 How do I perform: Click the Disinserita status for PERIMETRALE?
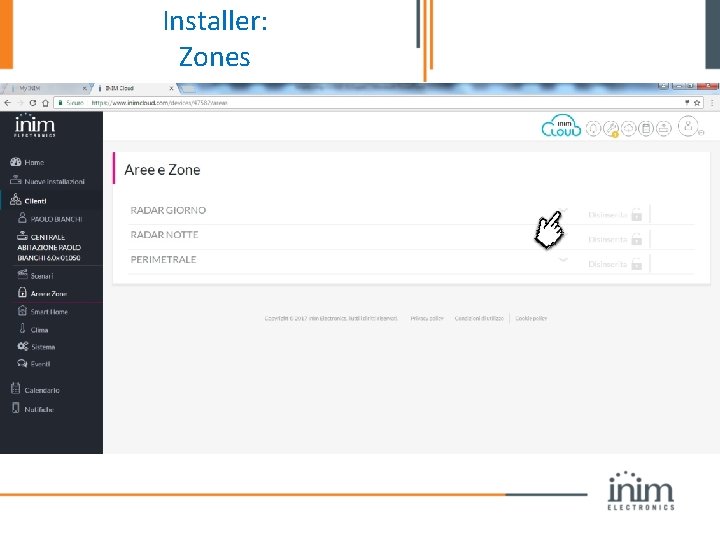(x=607, y=264)
